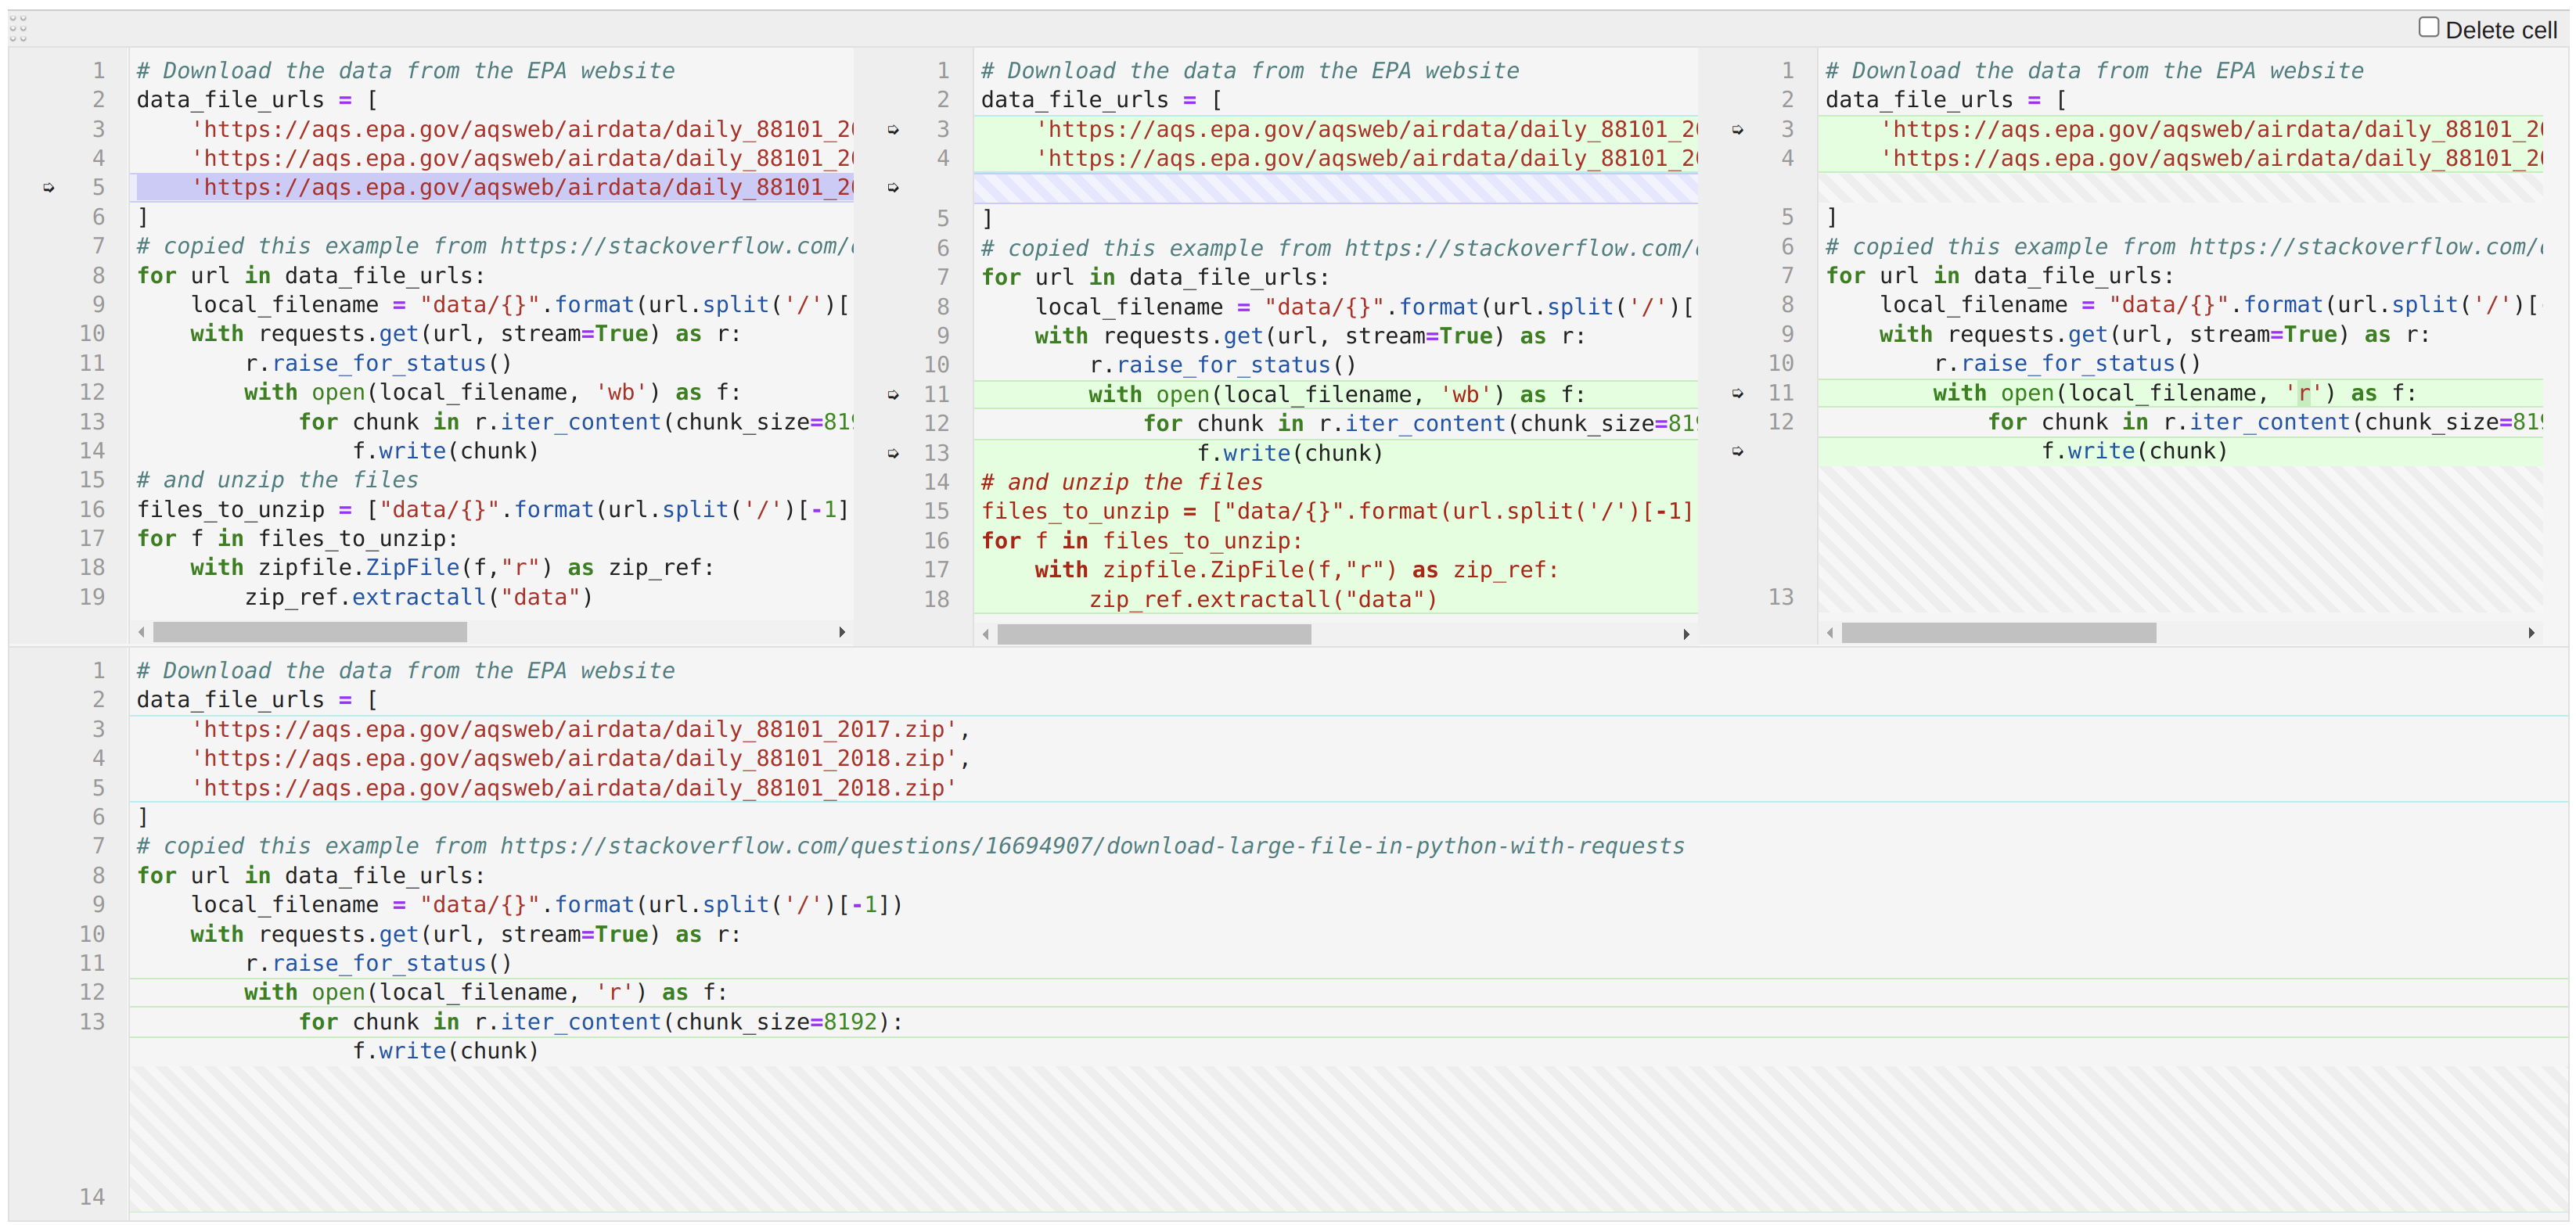
Task: Toggle the Delete cell checkbox
Action: 2428,26
